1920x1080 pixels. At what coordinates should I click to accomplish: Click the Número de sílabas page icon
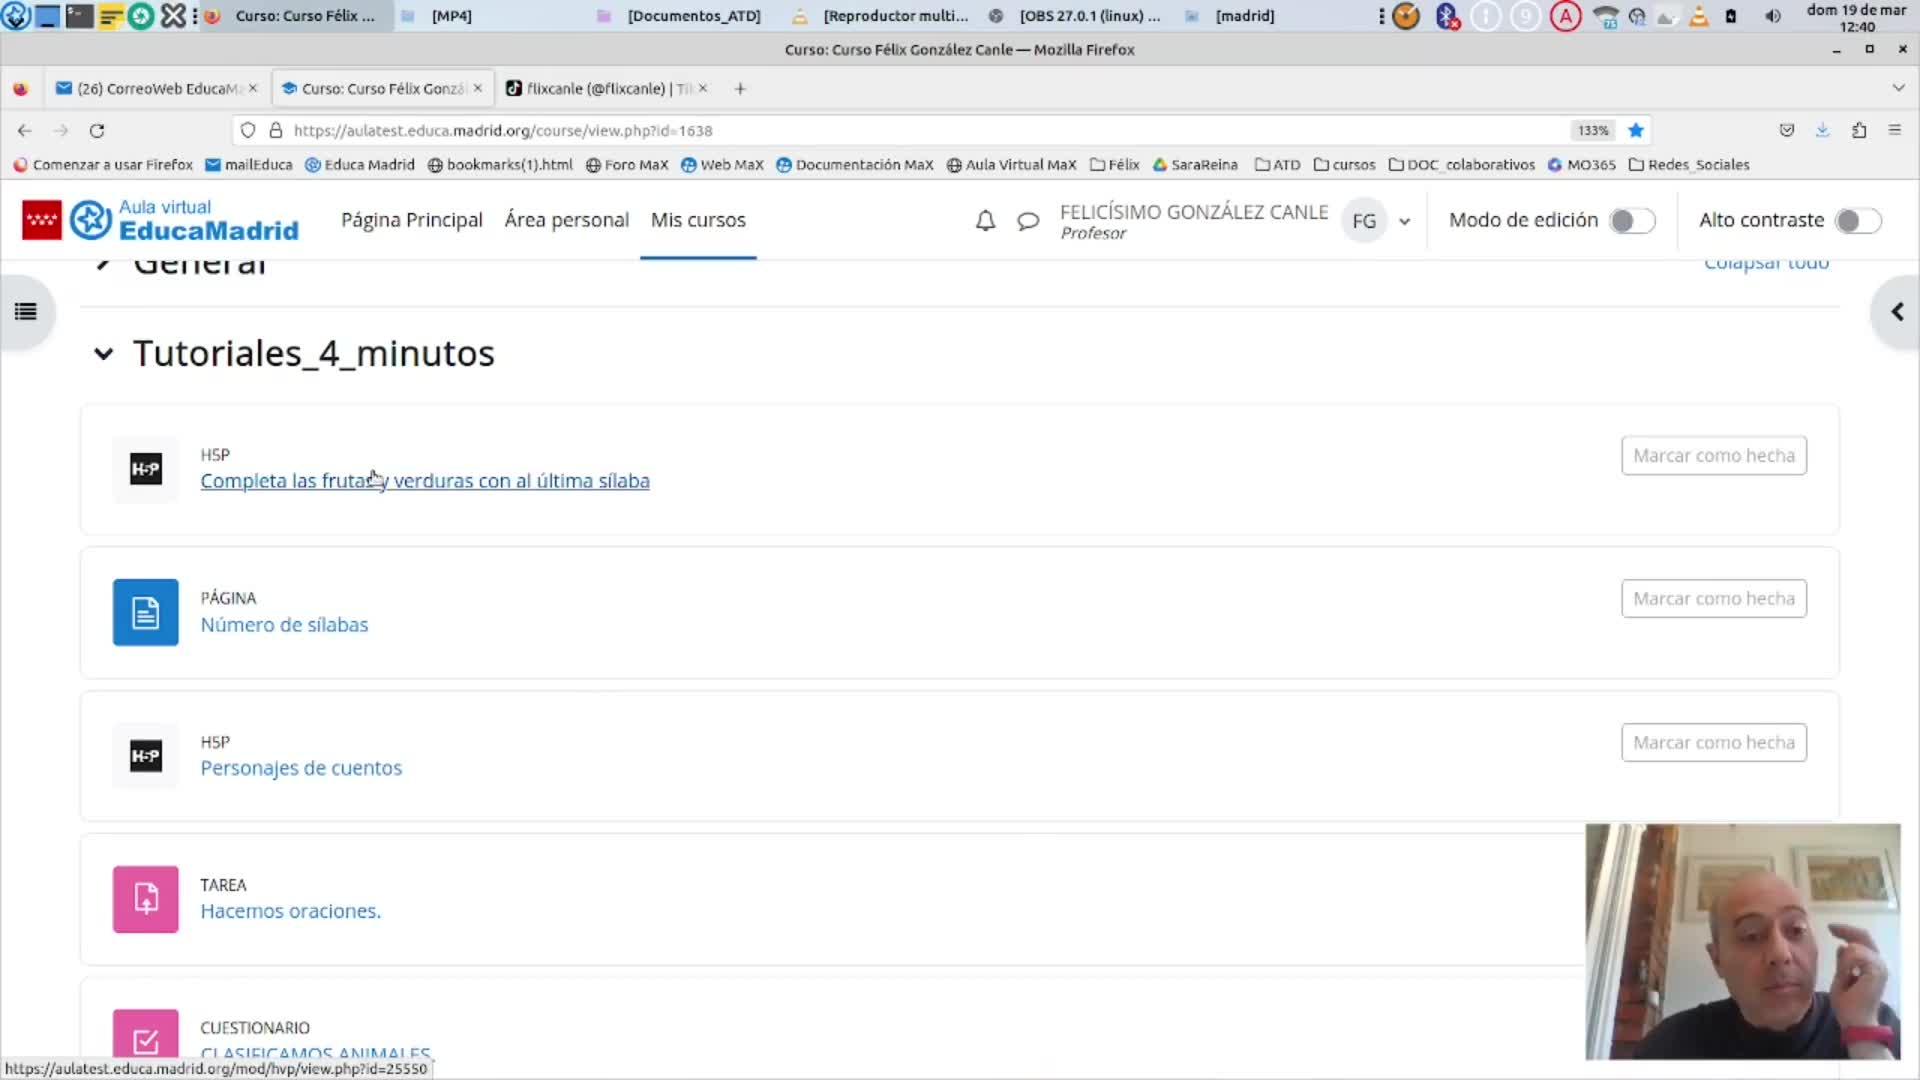tap(146, 612)
